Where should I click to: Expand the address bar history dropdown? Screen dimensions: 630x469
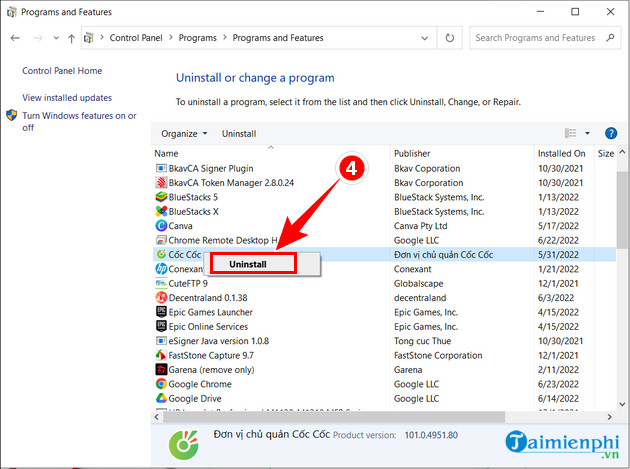click(x=425, y=38)
